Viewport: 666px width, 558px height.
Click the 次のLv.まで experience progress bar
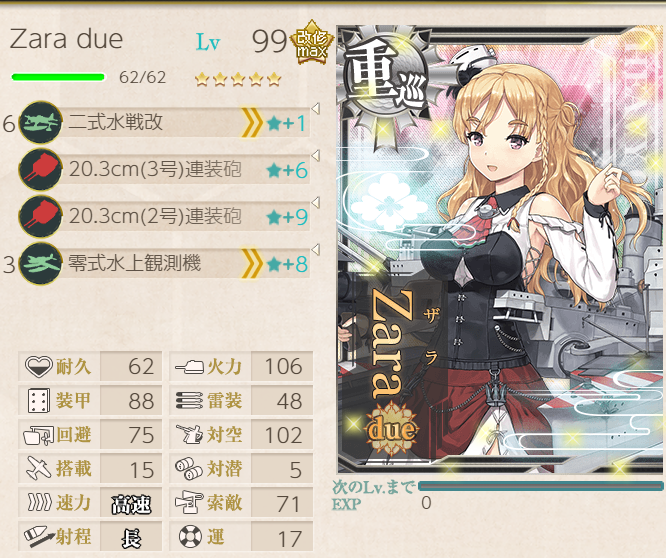point(540,486)
